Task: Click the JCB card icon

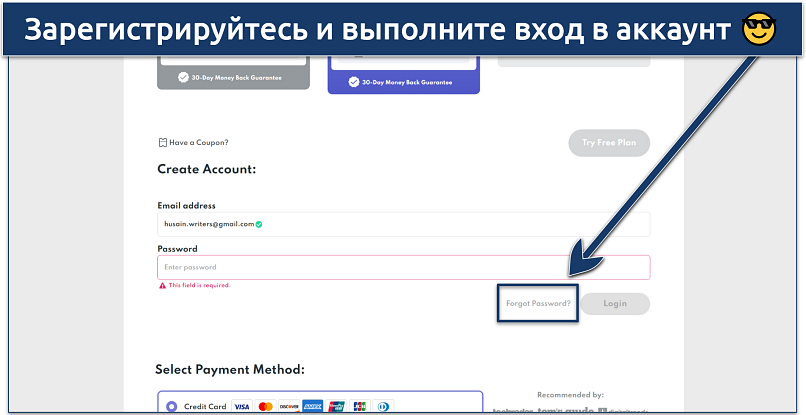Action: coord(360,406)
